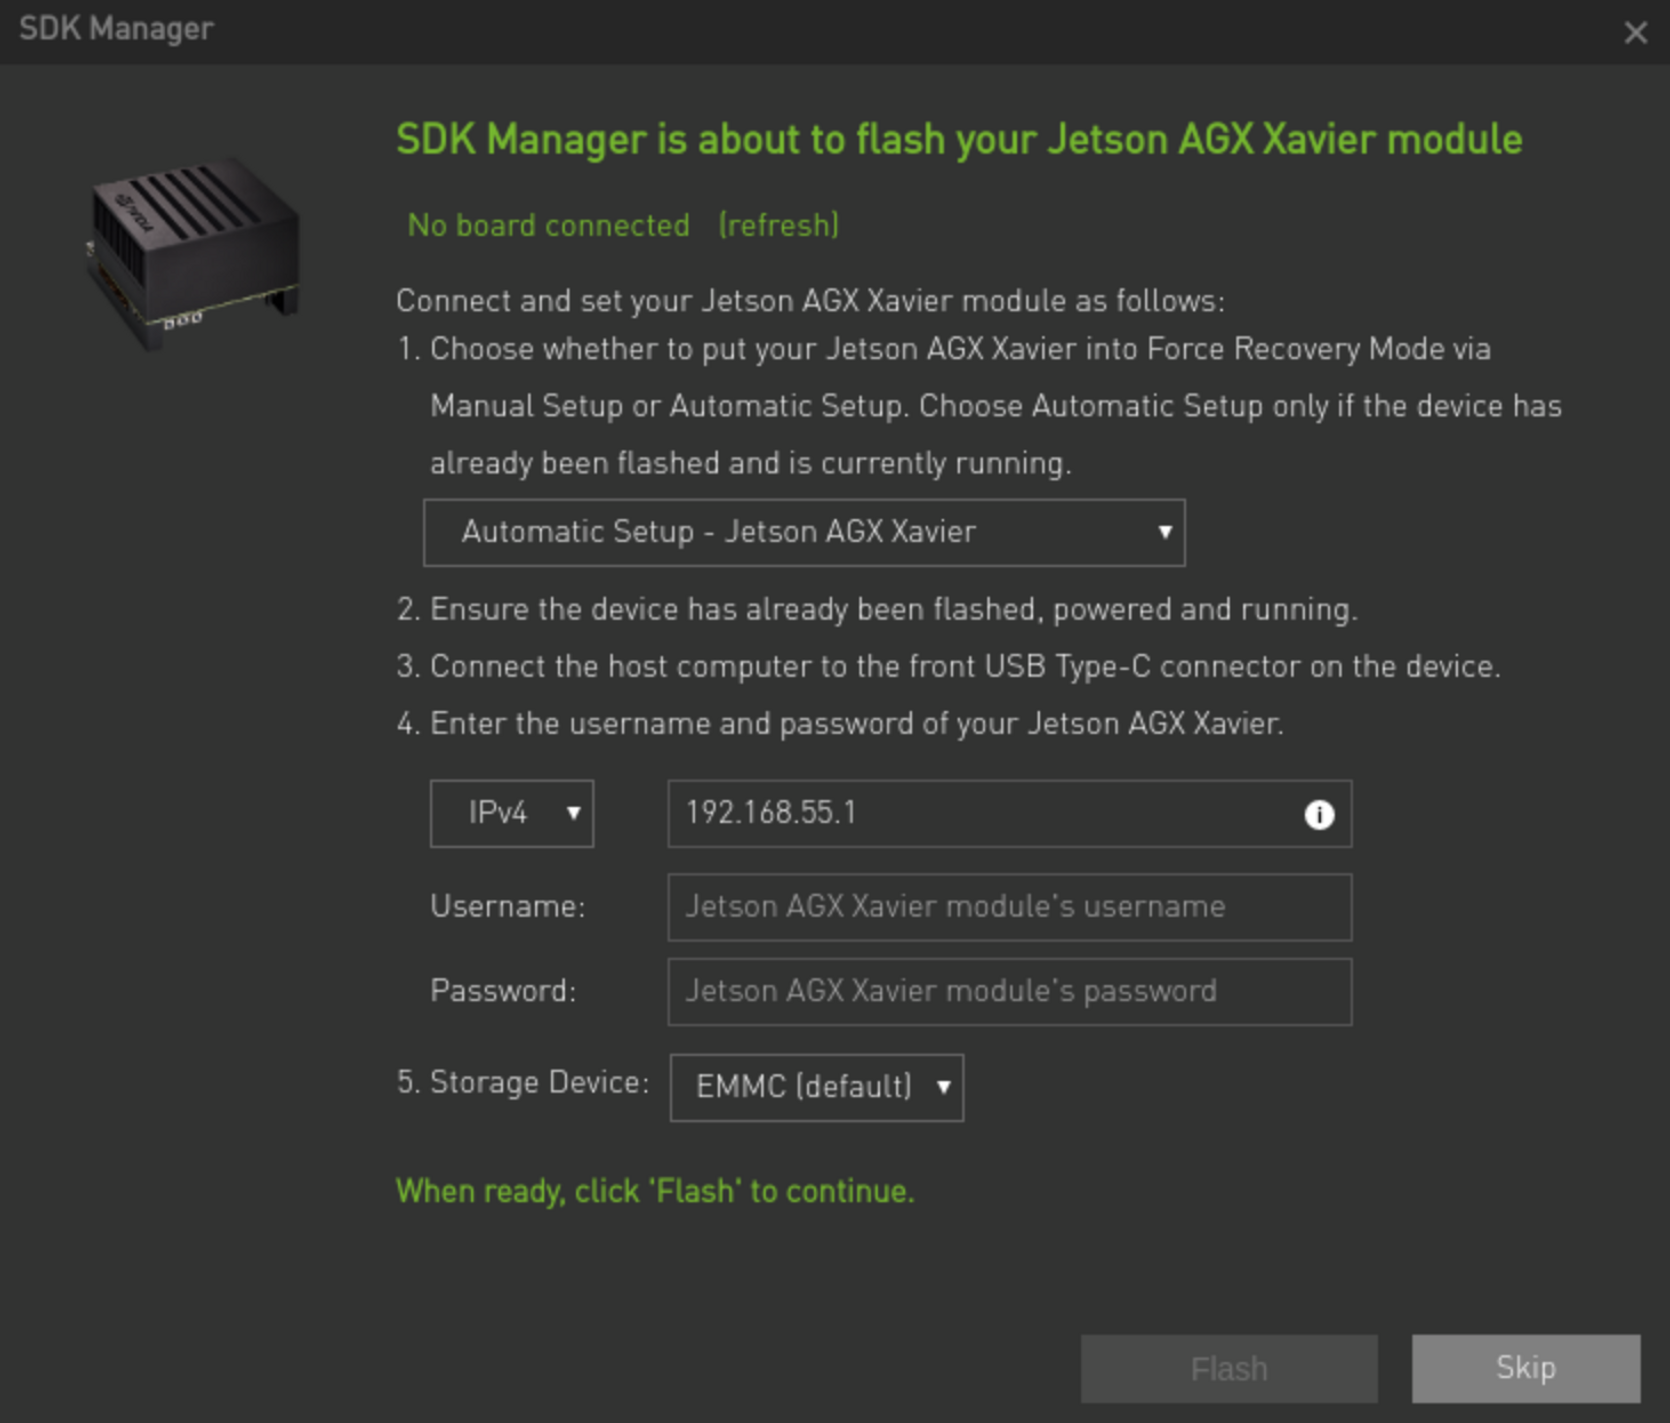Image resolution: width=1670 pixels, height=1423 pixels.
Task: Click the Username input field
Action: (x=1010, y=907)
